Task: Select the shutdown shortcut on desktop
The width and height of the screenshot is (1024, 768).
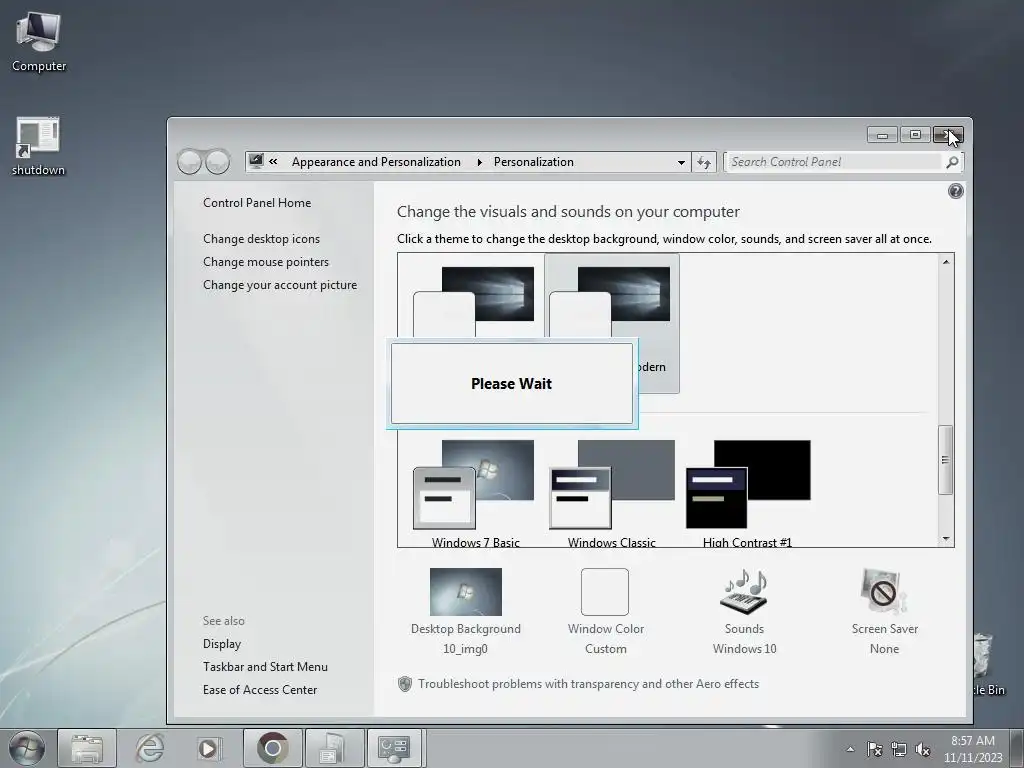Action: (x=38, y=147)
